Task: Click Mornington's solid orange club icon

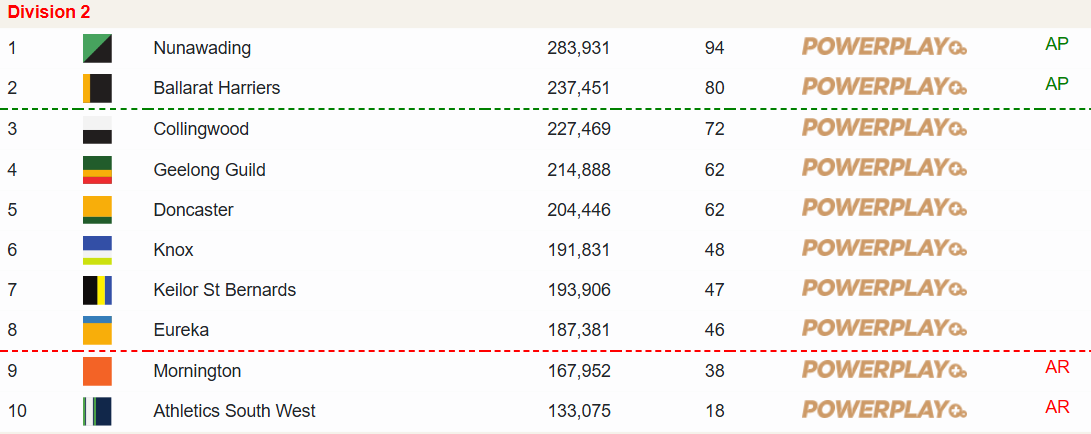Action: pos(97,371)
